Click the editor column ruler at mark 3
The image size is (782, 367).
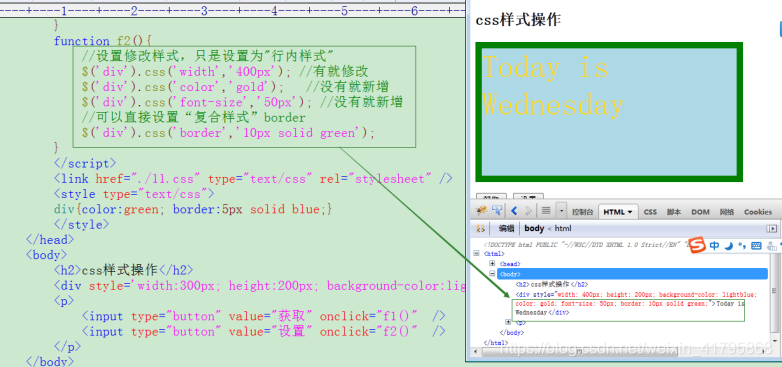[x=203, y=11]
